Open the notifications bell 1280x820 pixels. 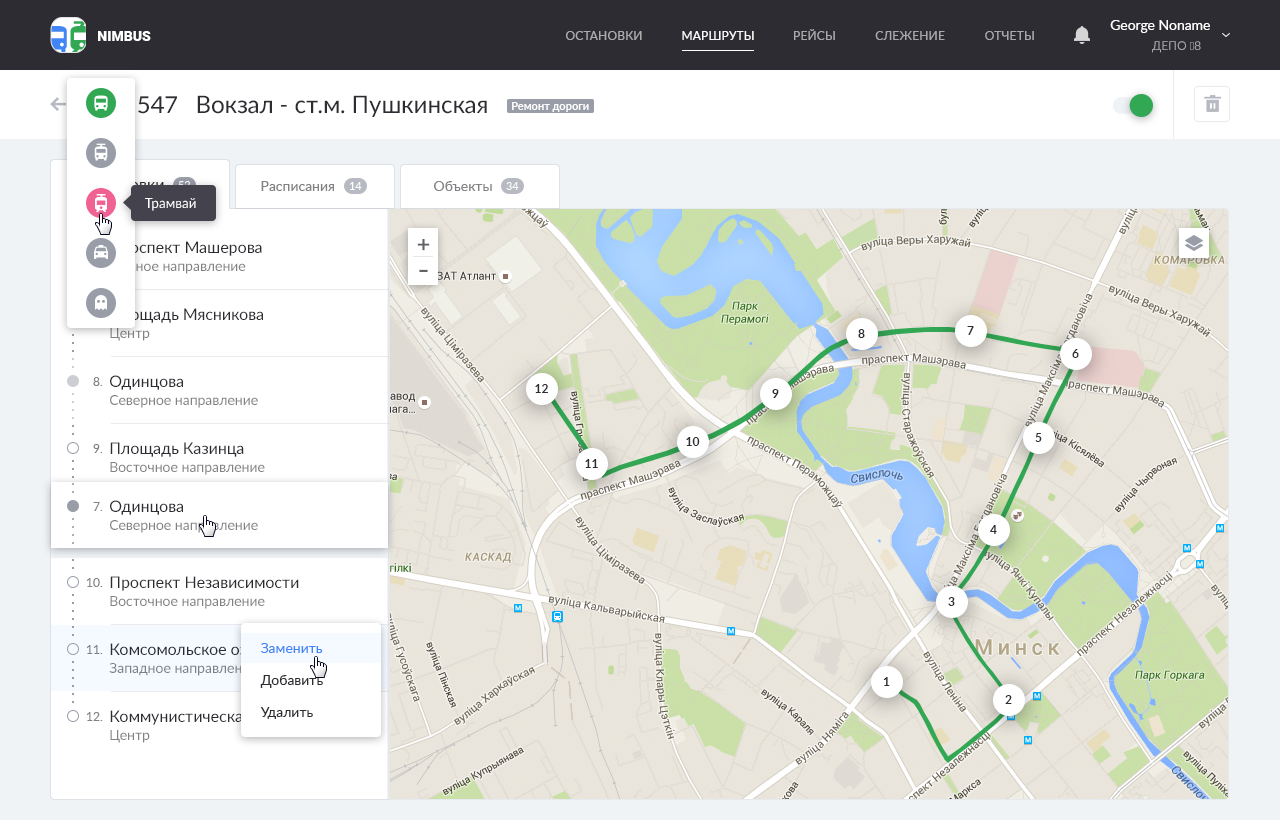[x=1081, y=34]
